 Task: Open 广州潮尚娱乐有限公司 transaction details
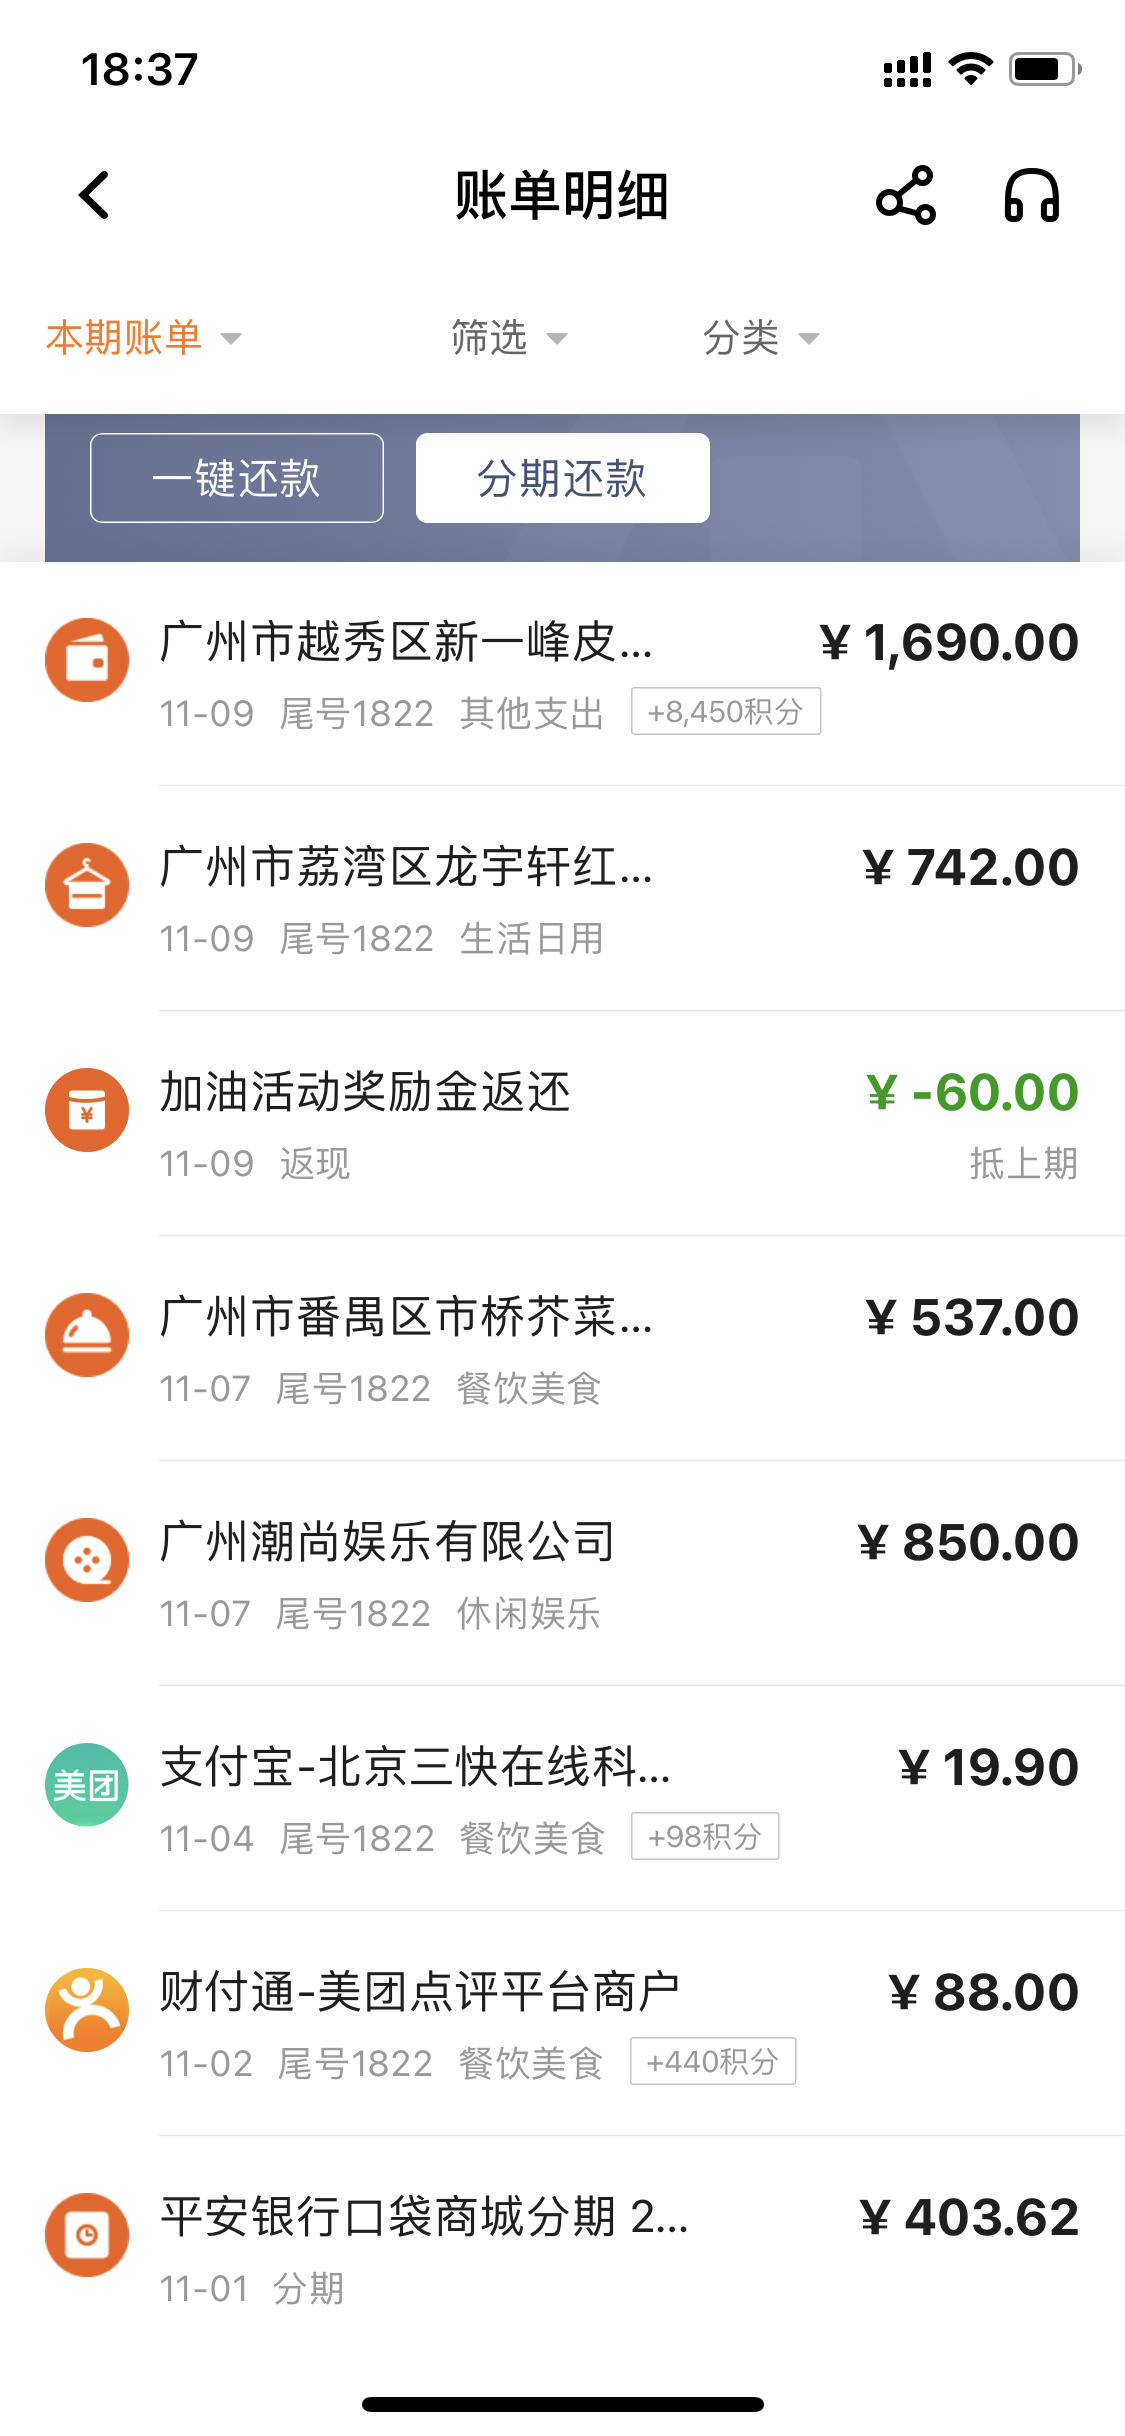click(x=562, y=1574)
